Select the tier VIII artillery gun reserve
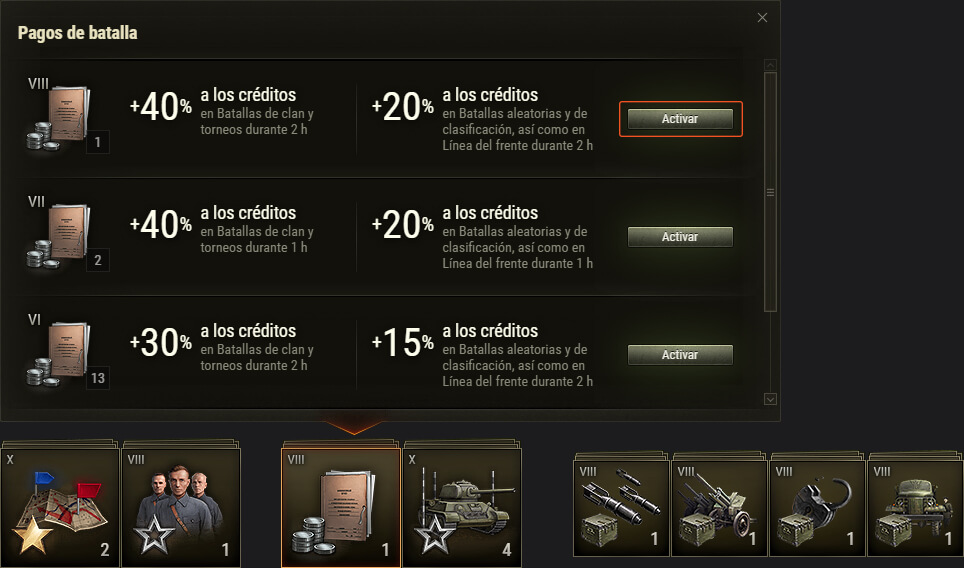 pyautogui.click(x=719, y=508)
